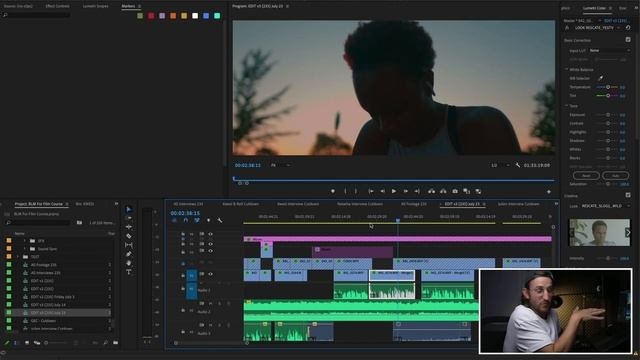The image size is (640, 360).
Task: Open the Natasha Interview Cutdown timeline tab
Action: click(360, 204)
